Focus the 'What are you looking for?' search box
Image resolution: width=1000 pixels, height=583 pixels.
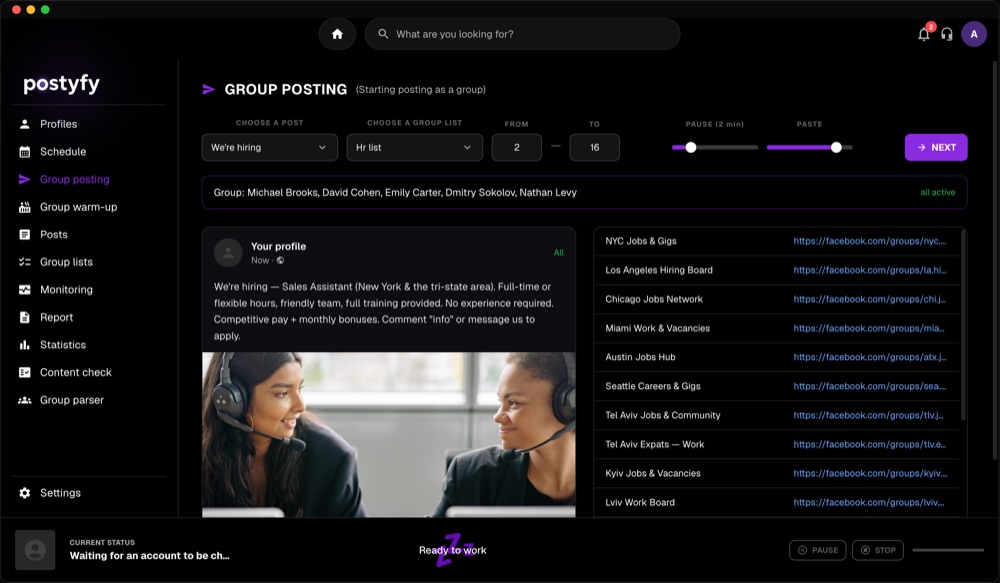coord(522,34)
